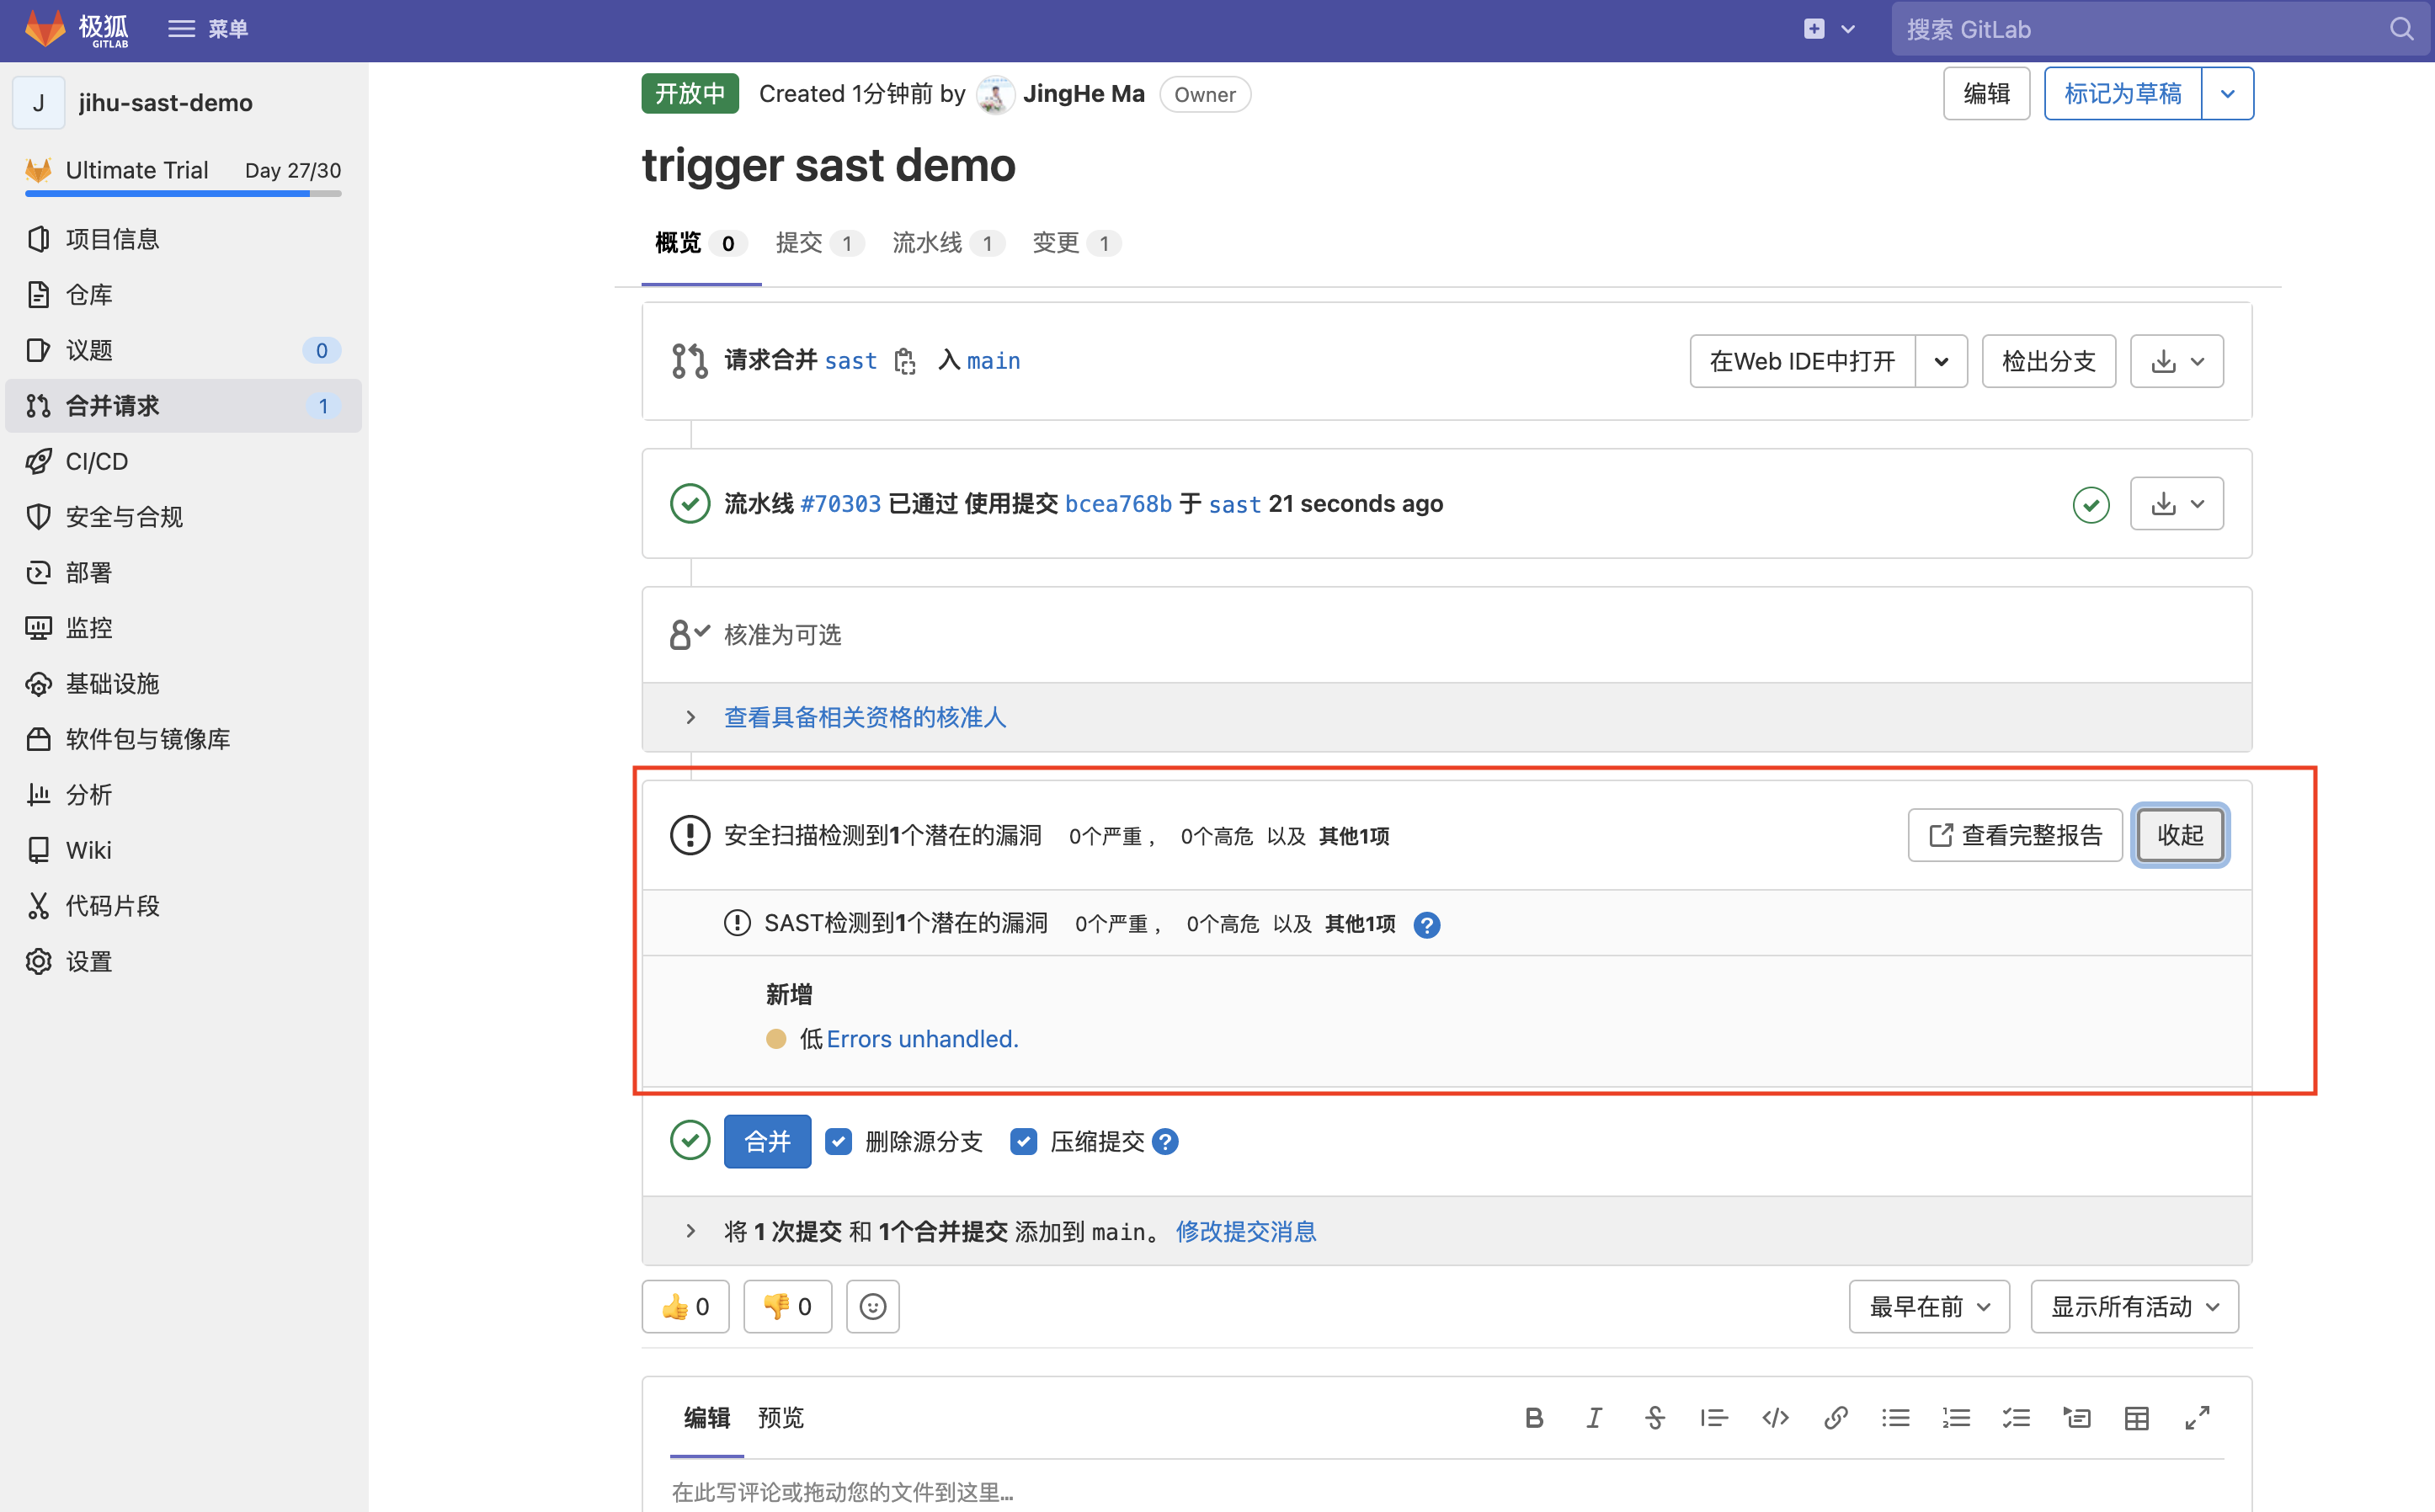Click the search magnifier icon in top bar

coord(2400,29)
